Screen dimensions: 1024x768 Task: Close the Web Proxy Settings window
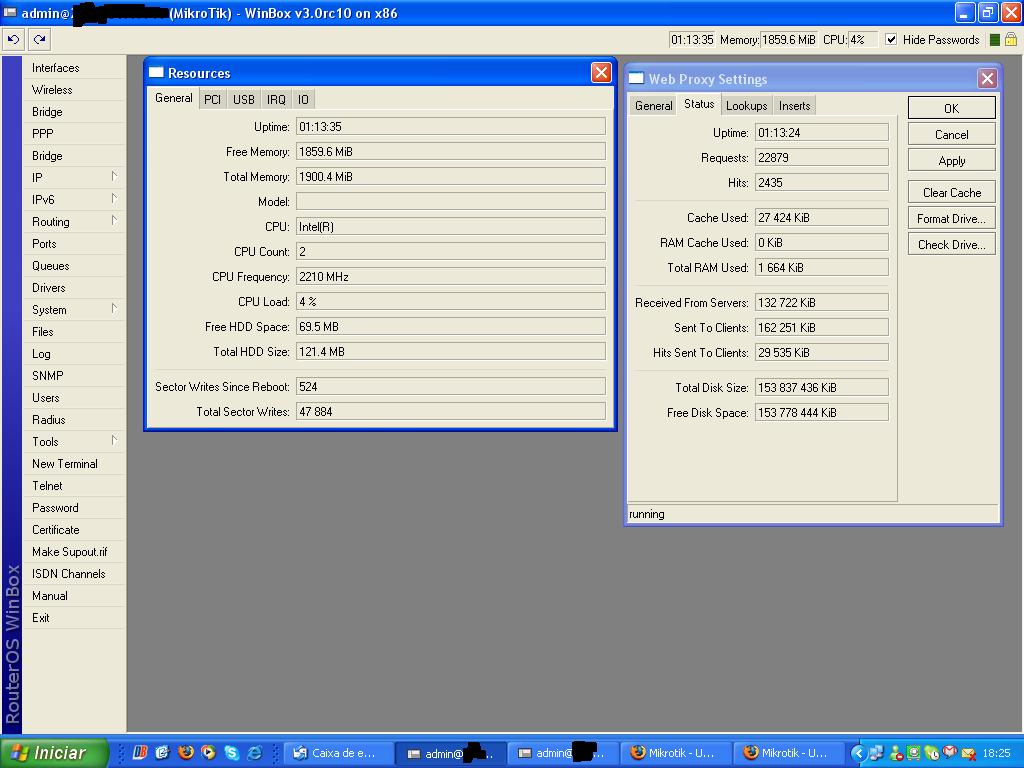tap(987, 79)
